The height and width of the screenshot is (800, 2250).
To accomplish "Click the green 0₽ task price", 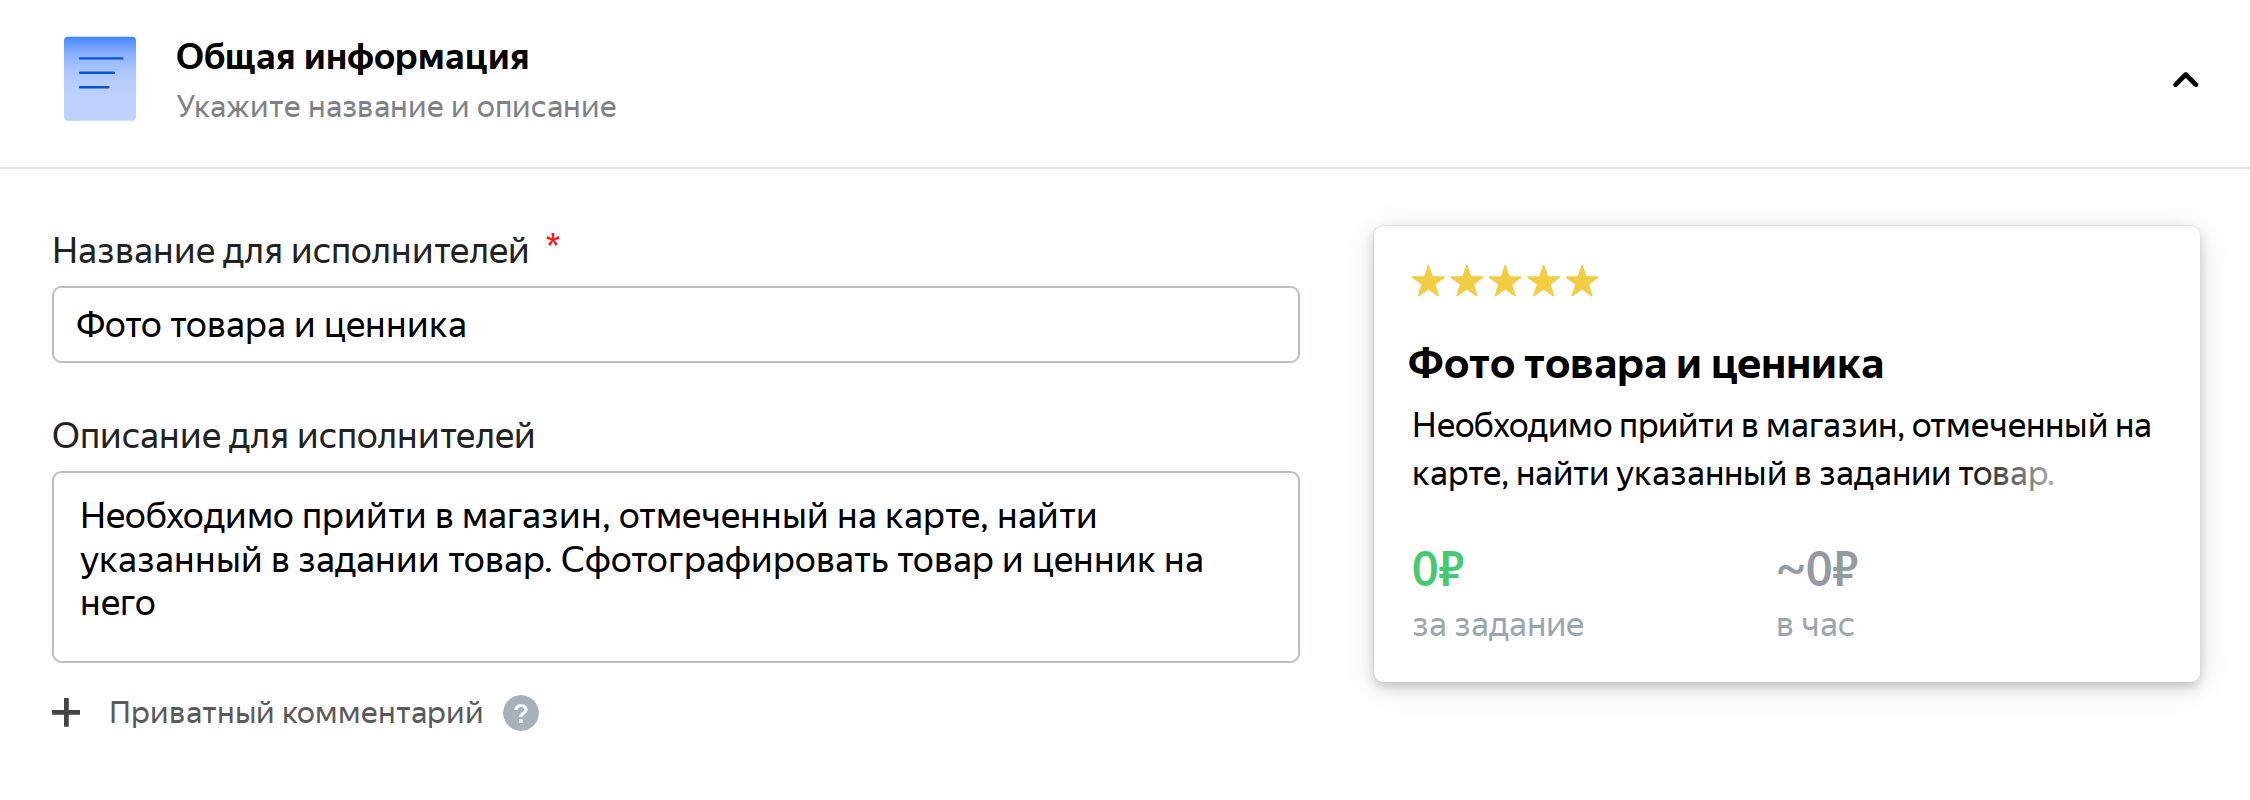I will [x=1437, y=570].
